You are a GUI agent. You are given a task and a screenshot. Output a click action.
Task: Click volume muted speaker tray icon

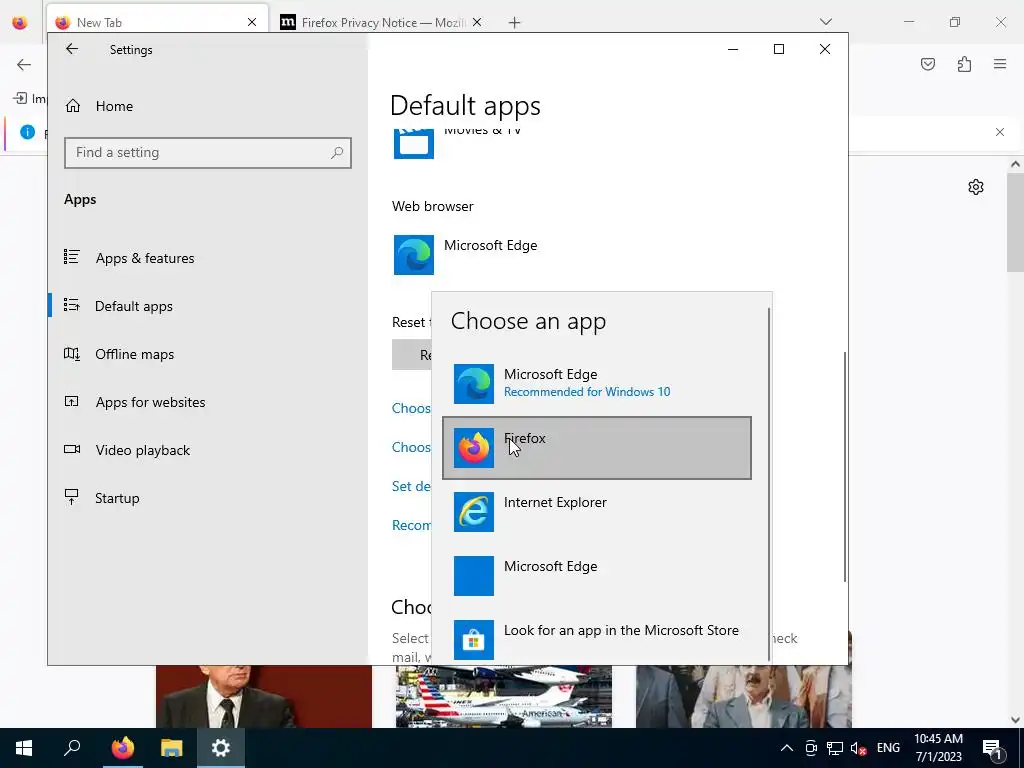859,748
